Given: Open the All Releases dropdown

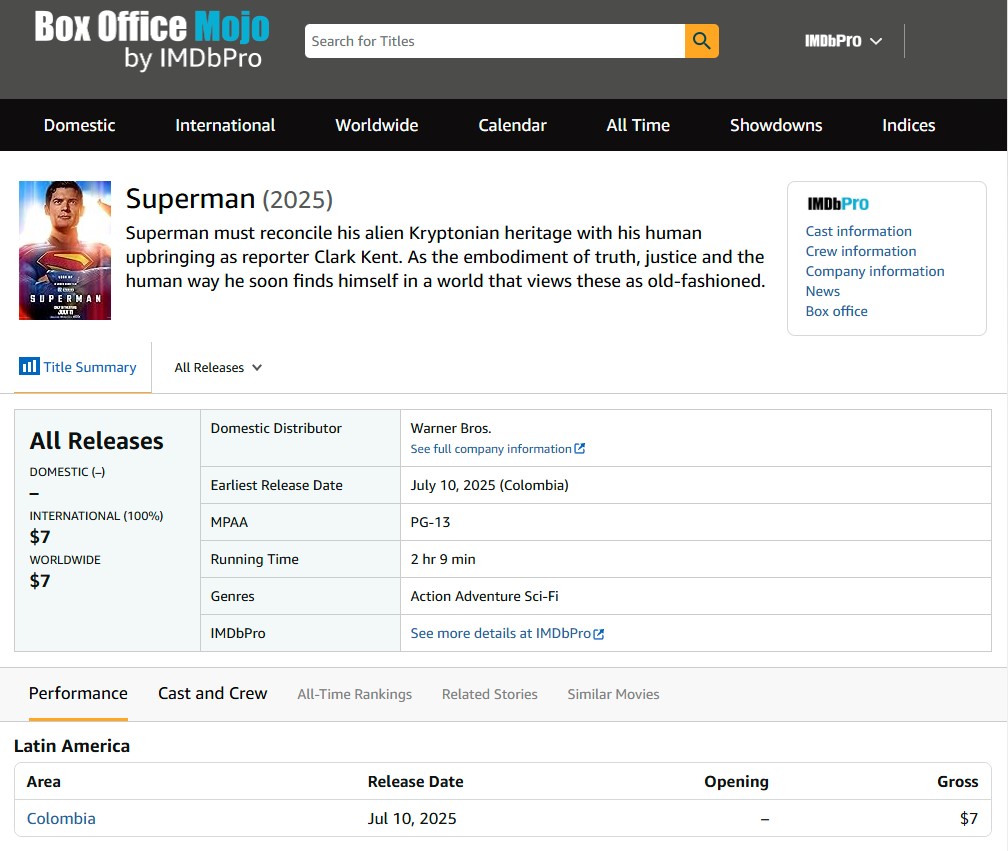Looking at the screenshot, I should [x=218, y=368].
